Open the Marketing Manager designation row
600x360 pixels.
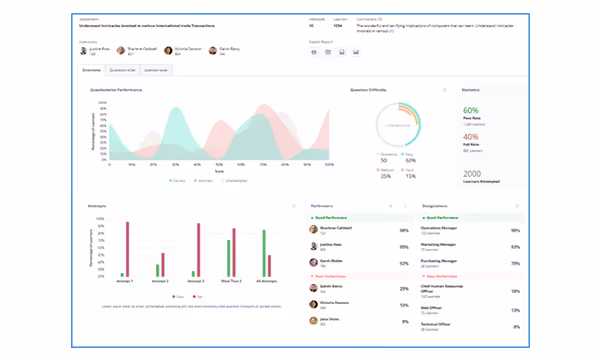pos(471,247)
